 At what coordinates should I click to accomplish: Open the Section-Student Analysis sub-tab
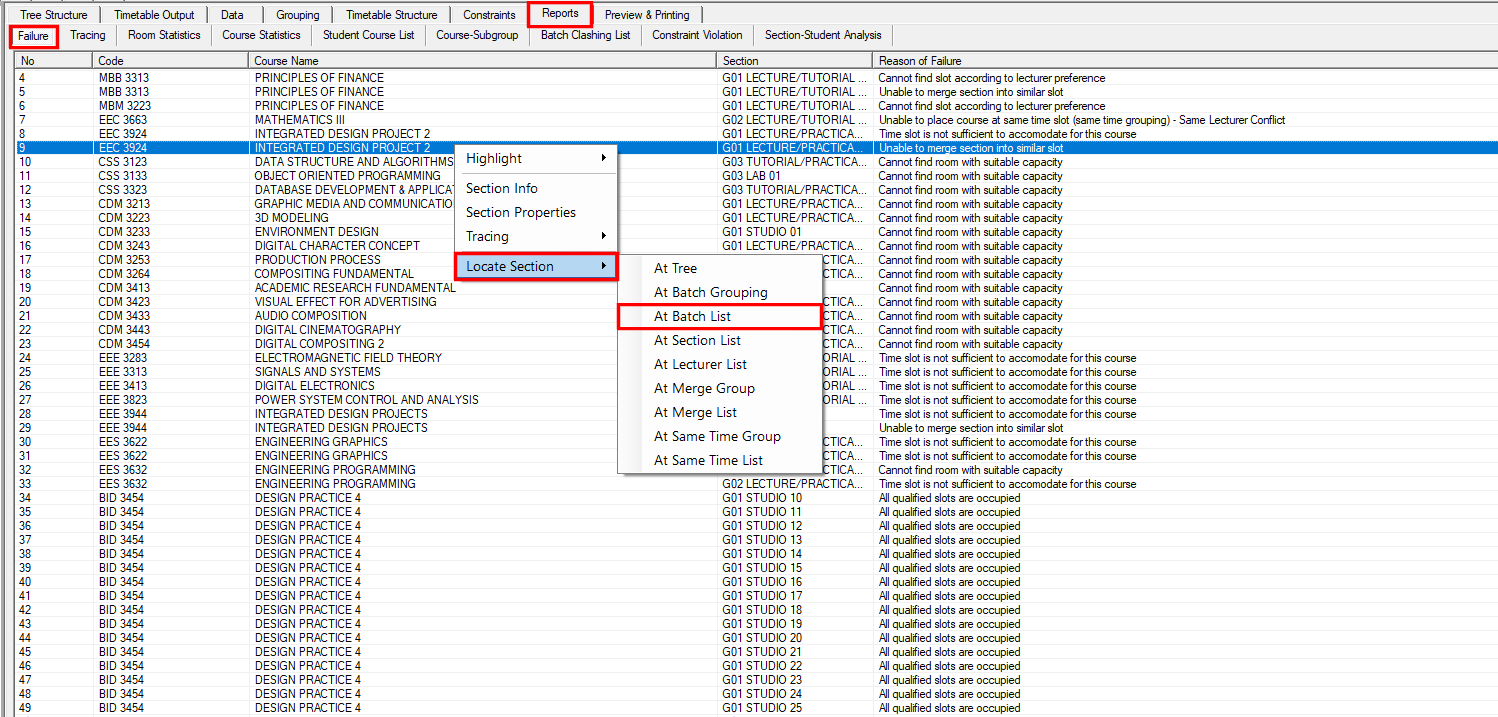(x=823, y=35)
